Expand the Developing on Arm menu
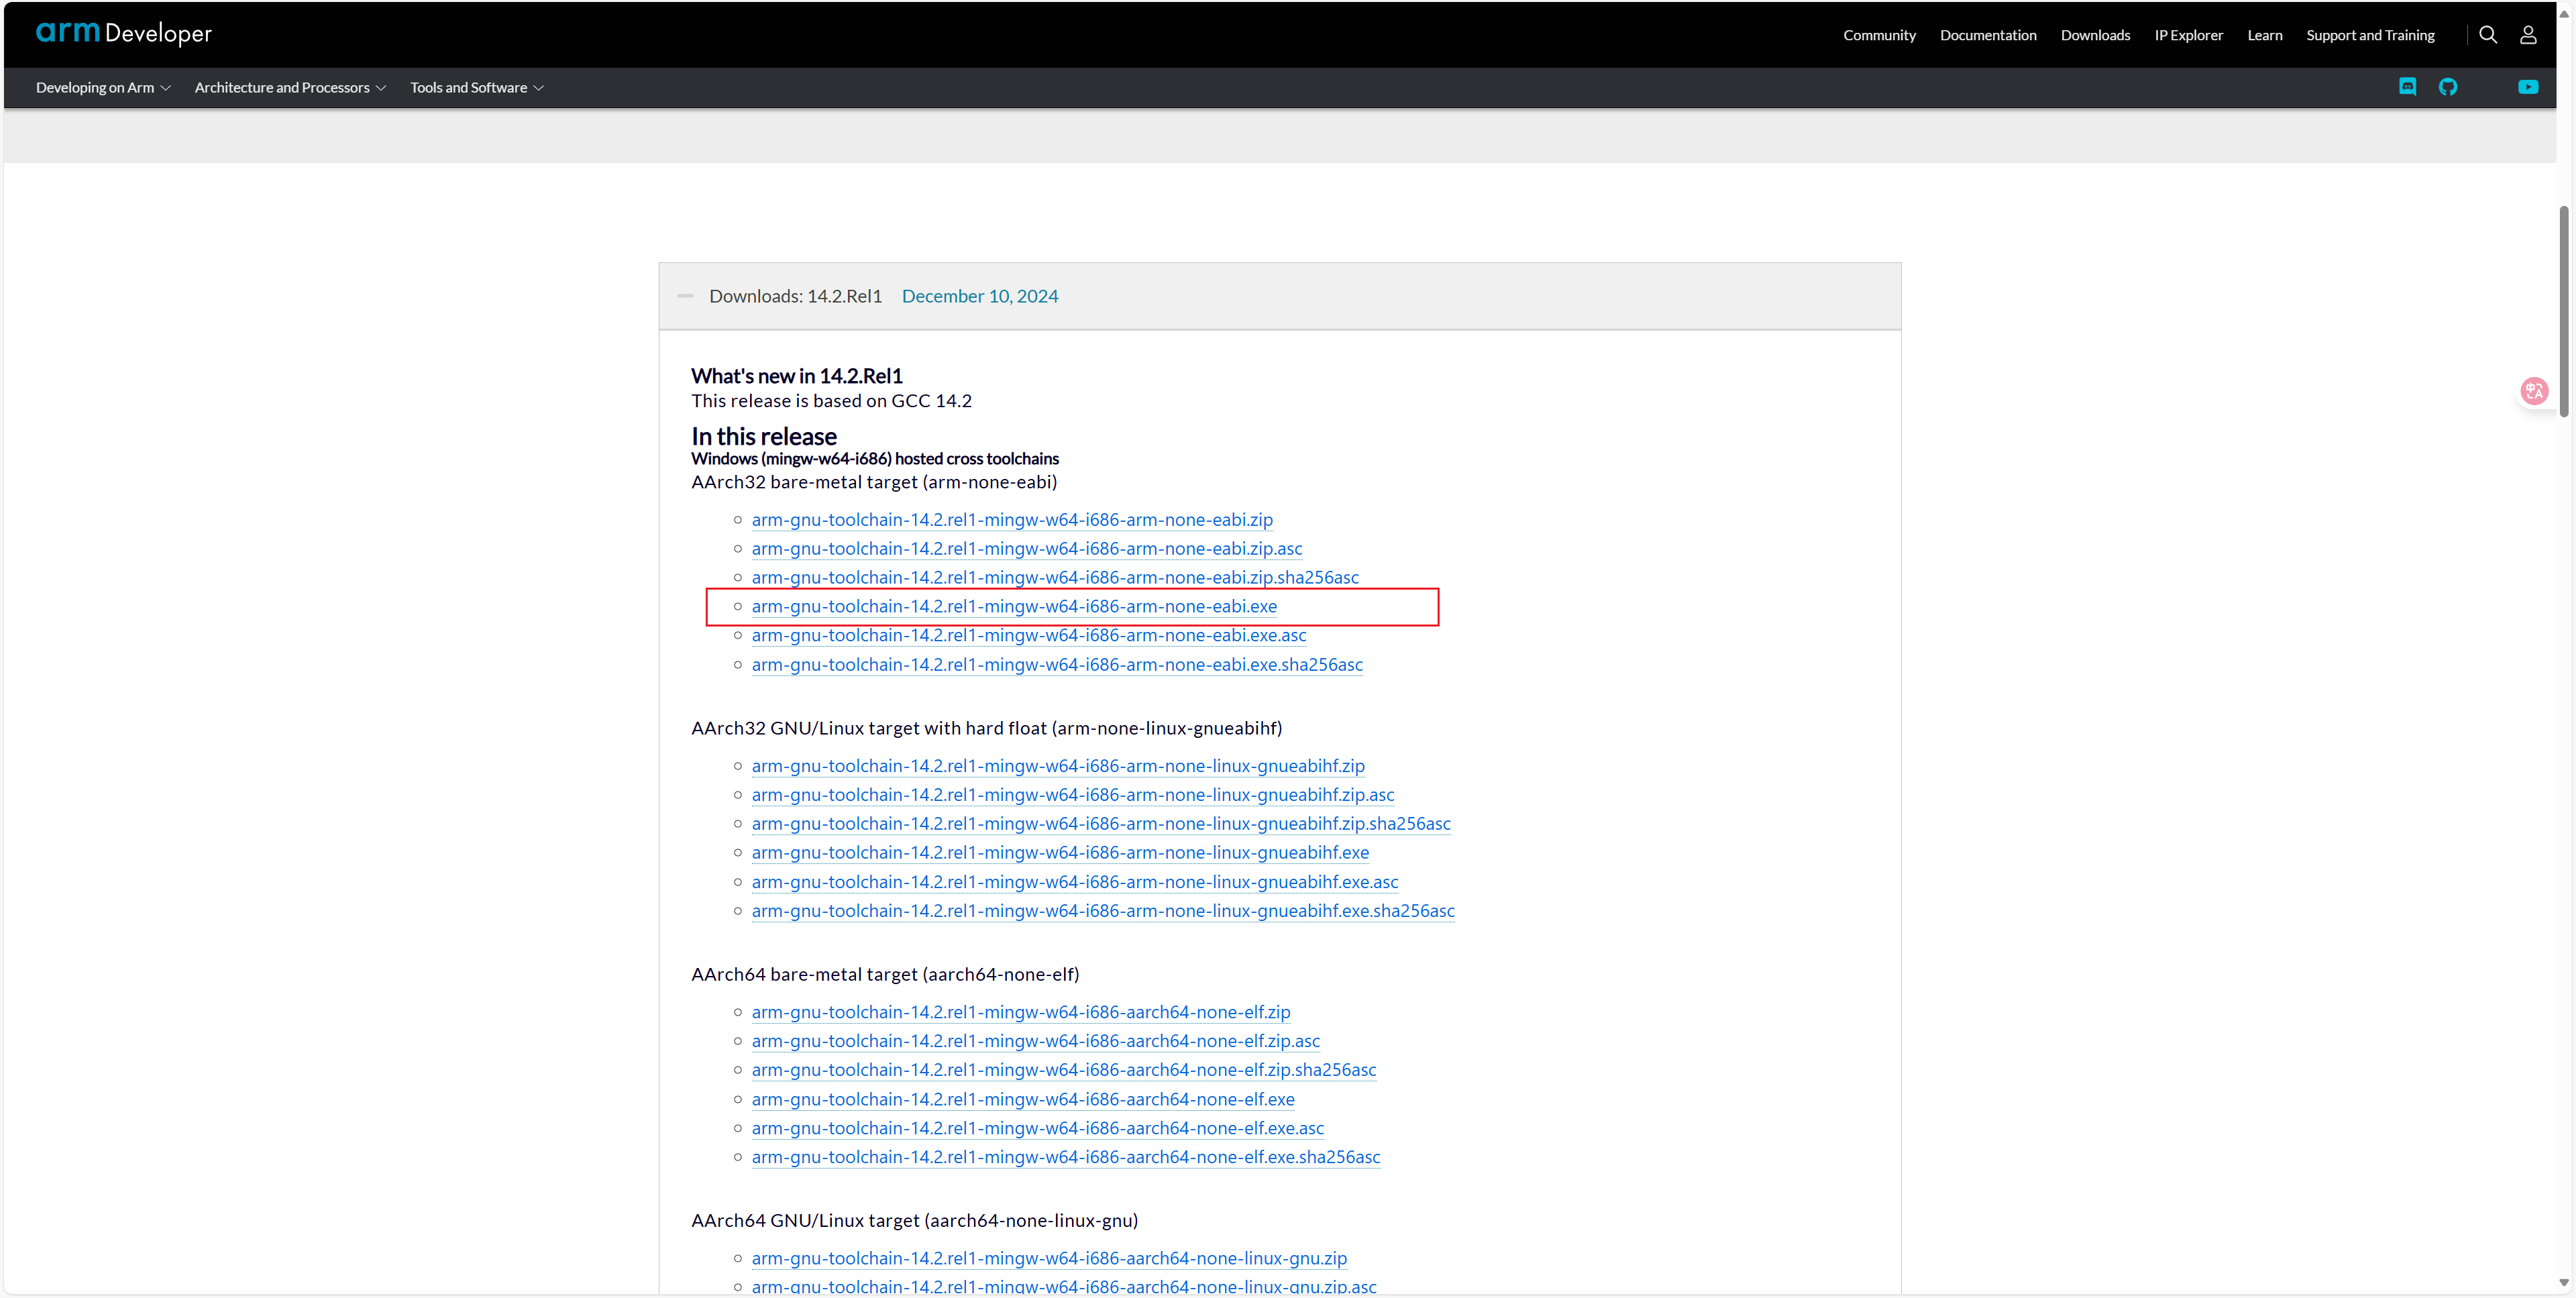Image resolution: width=2576 pixels, height=1298 pixels. [x=103, y=88]
